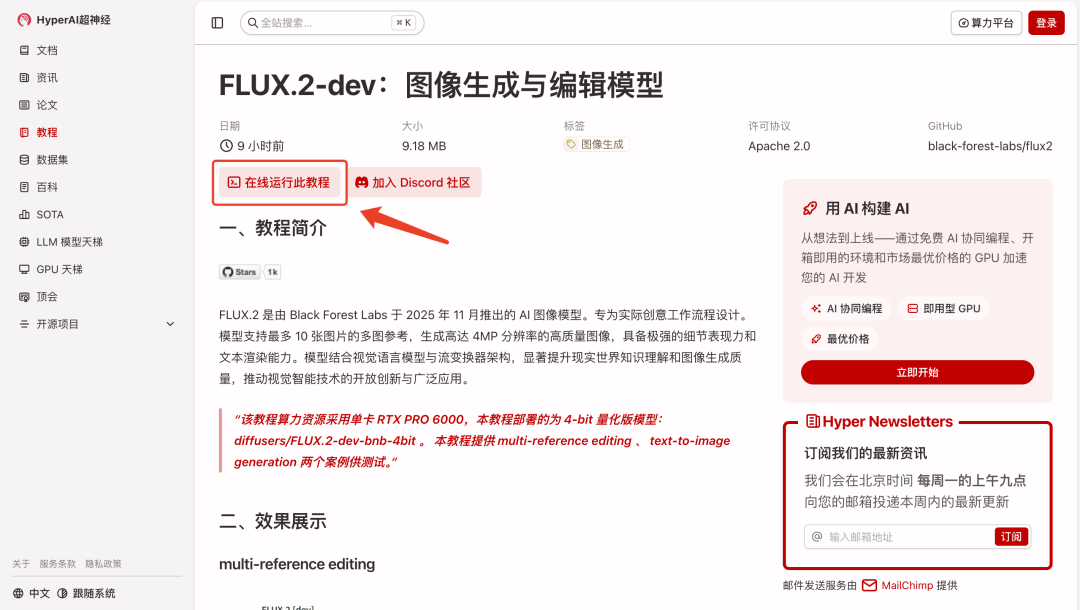Click the 在线运行此教程 button

(279, 183)
